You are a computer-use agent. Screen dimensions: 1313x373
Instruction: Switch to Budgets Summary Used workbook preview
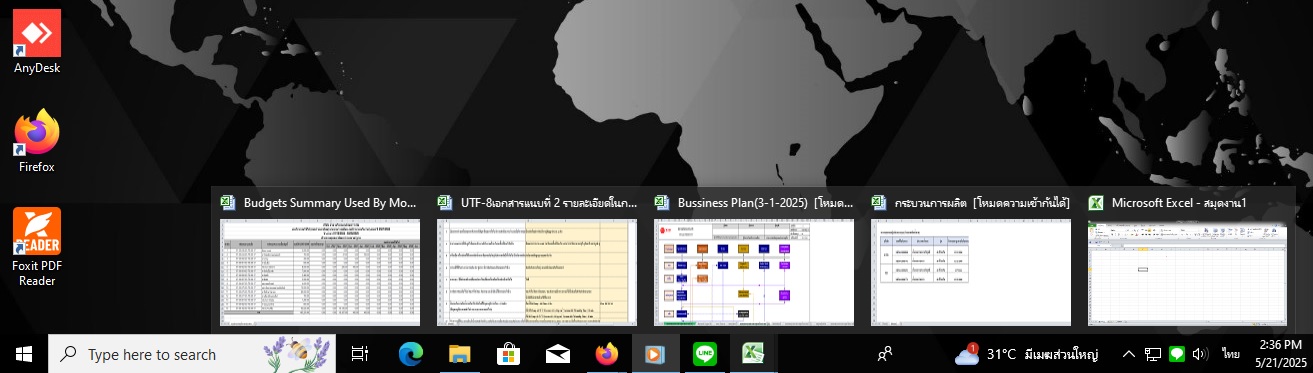click(320, 258)
